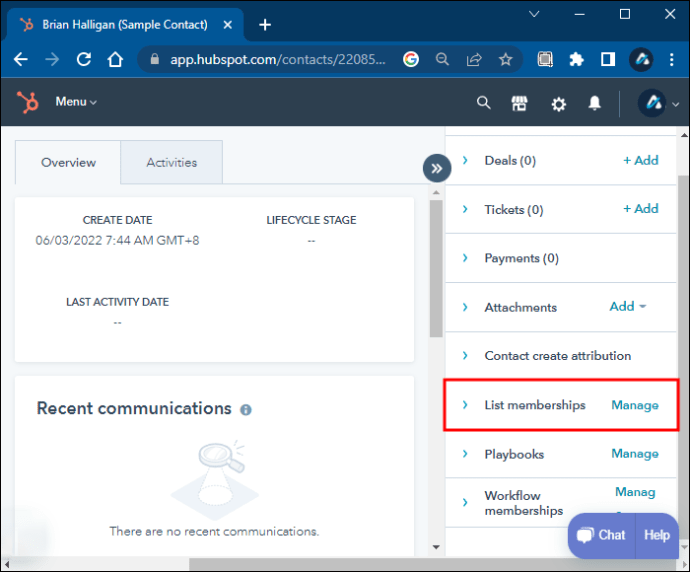Click Manage next to List memberships
Screen dimensions: 690x572
tap(635, 405)
